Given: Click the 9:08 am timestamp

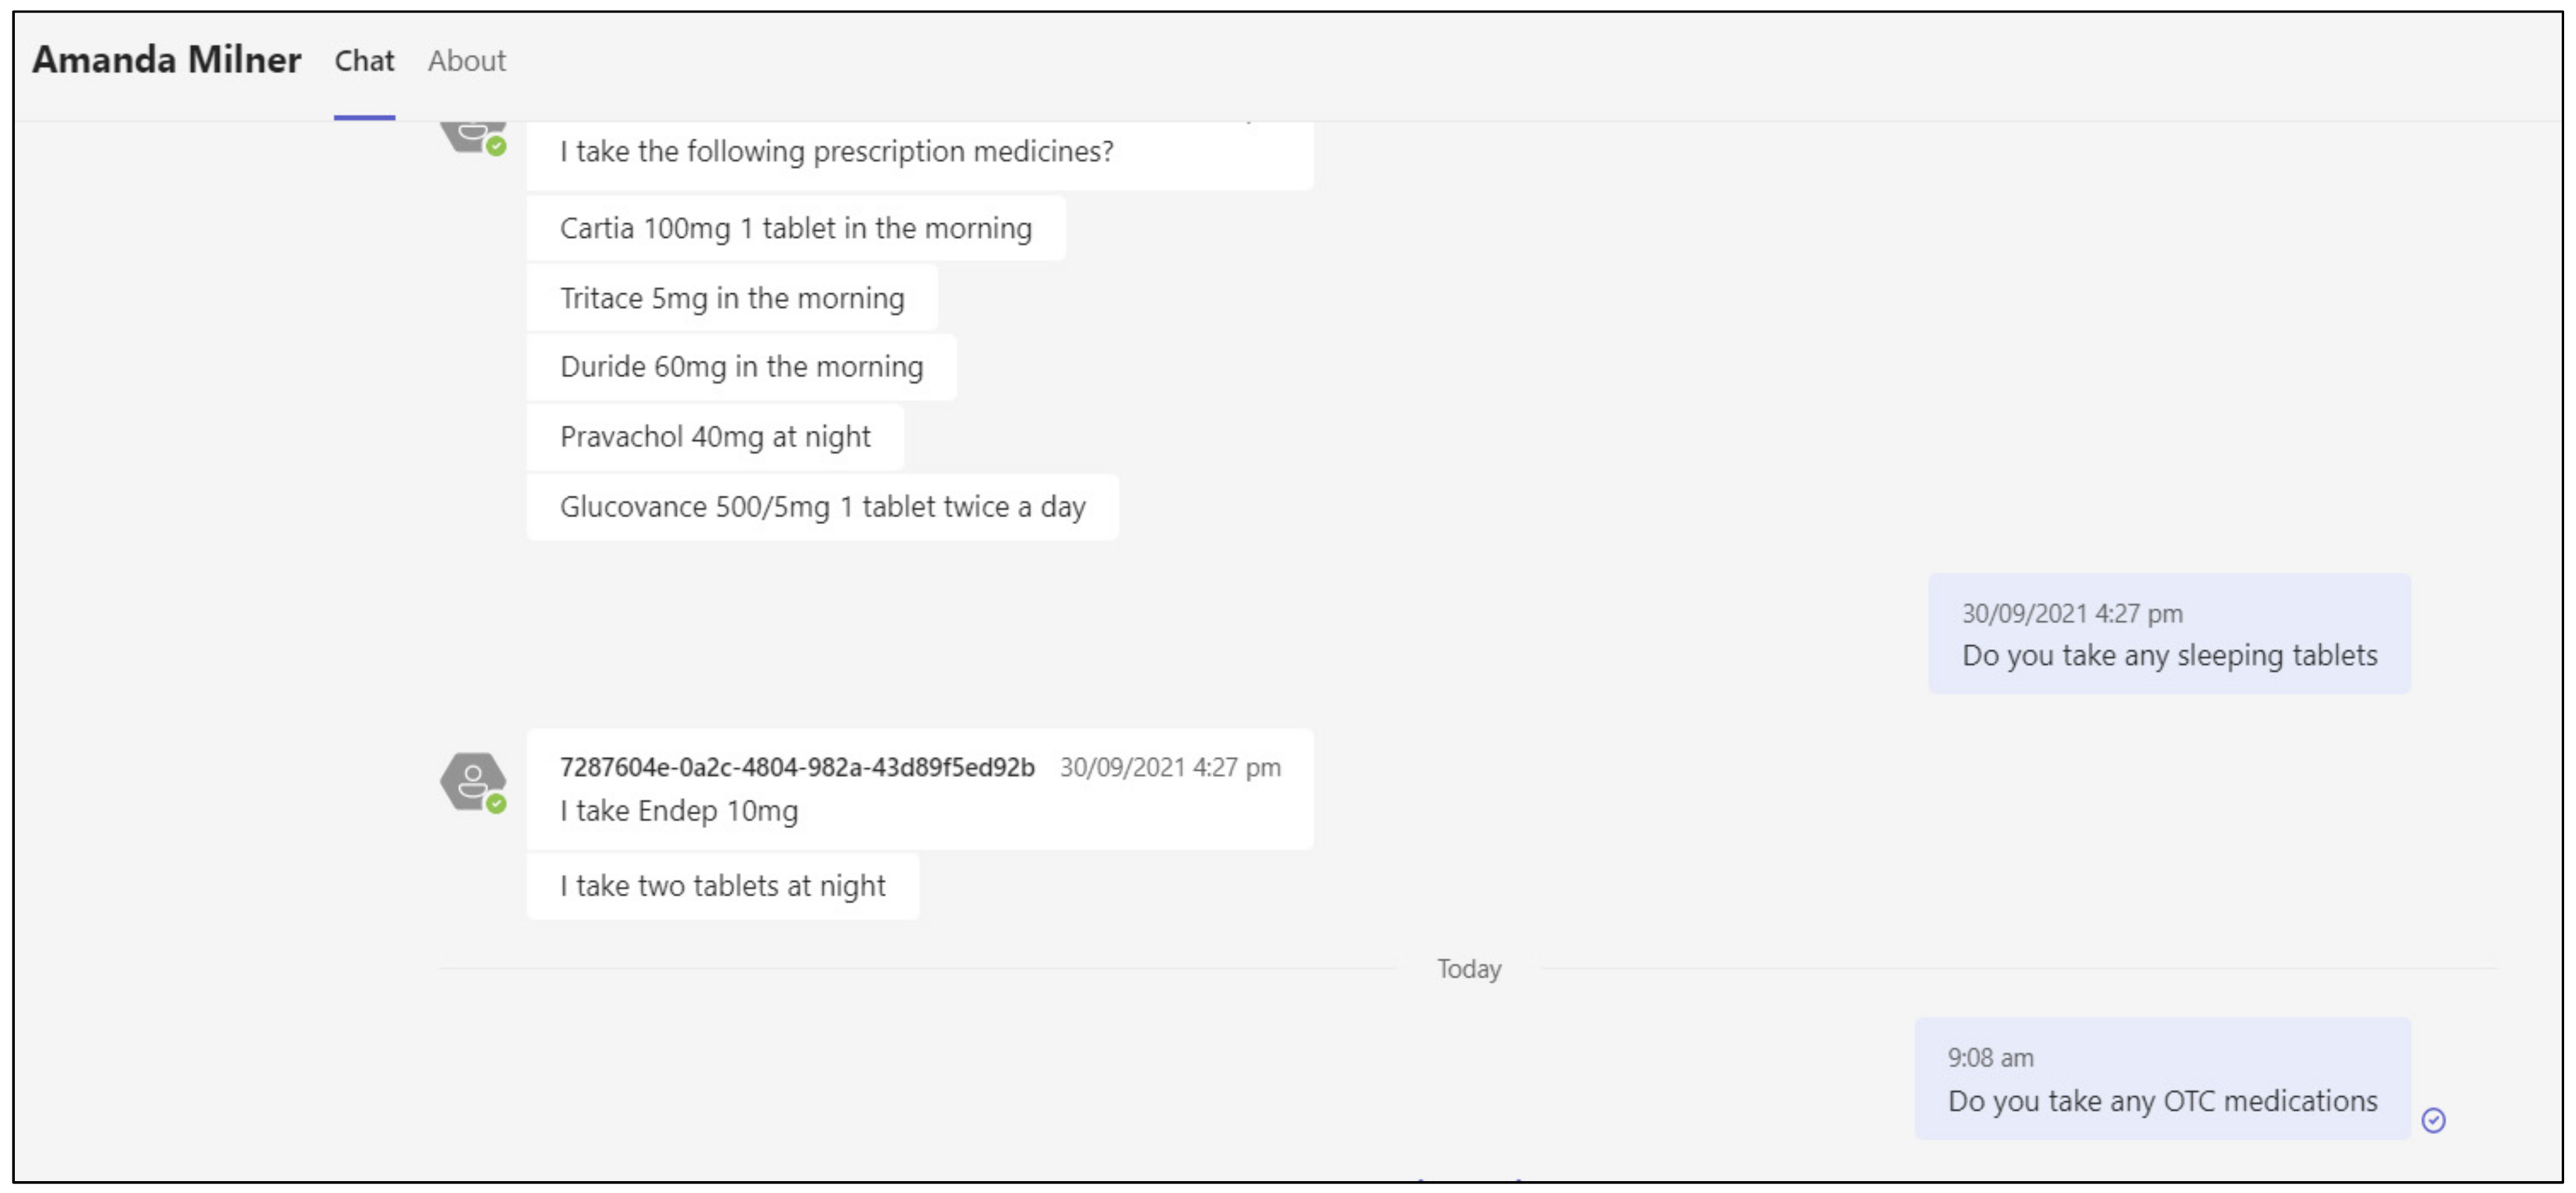Looking at the screenshot, I should point(1990,1057).
